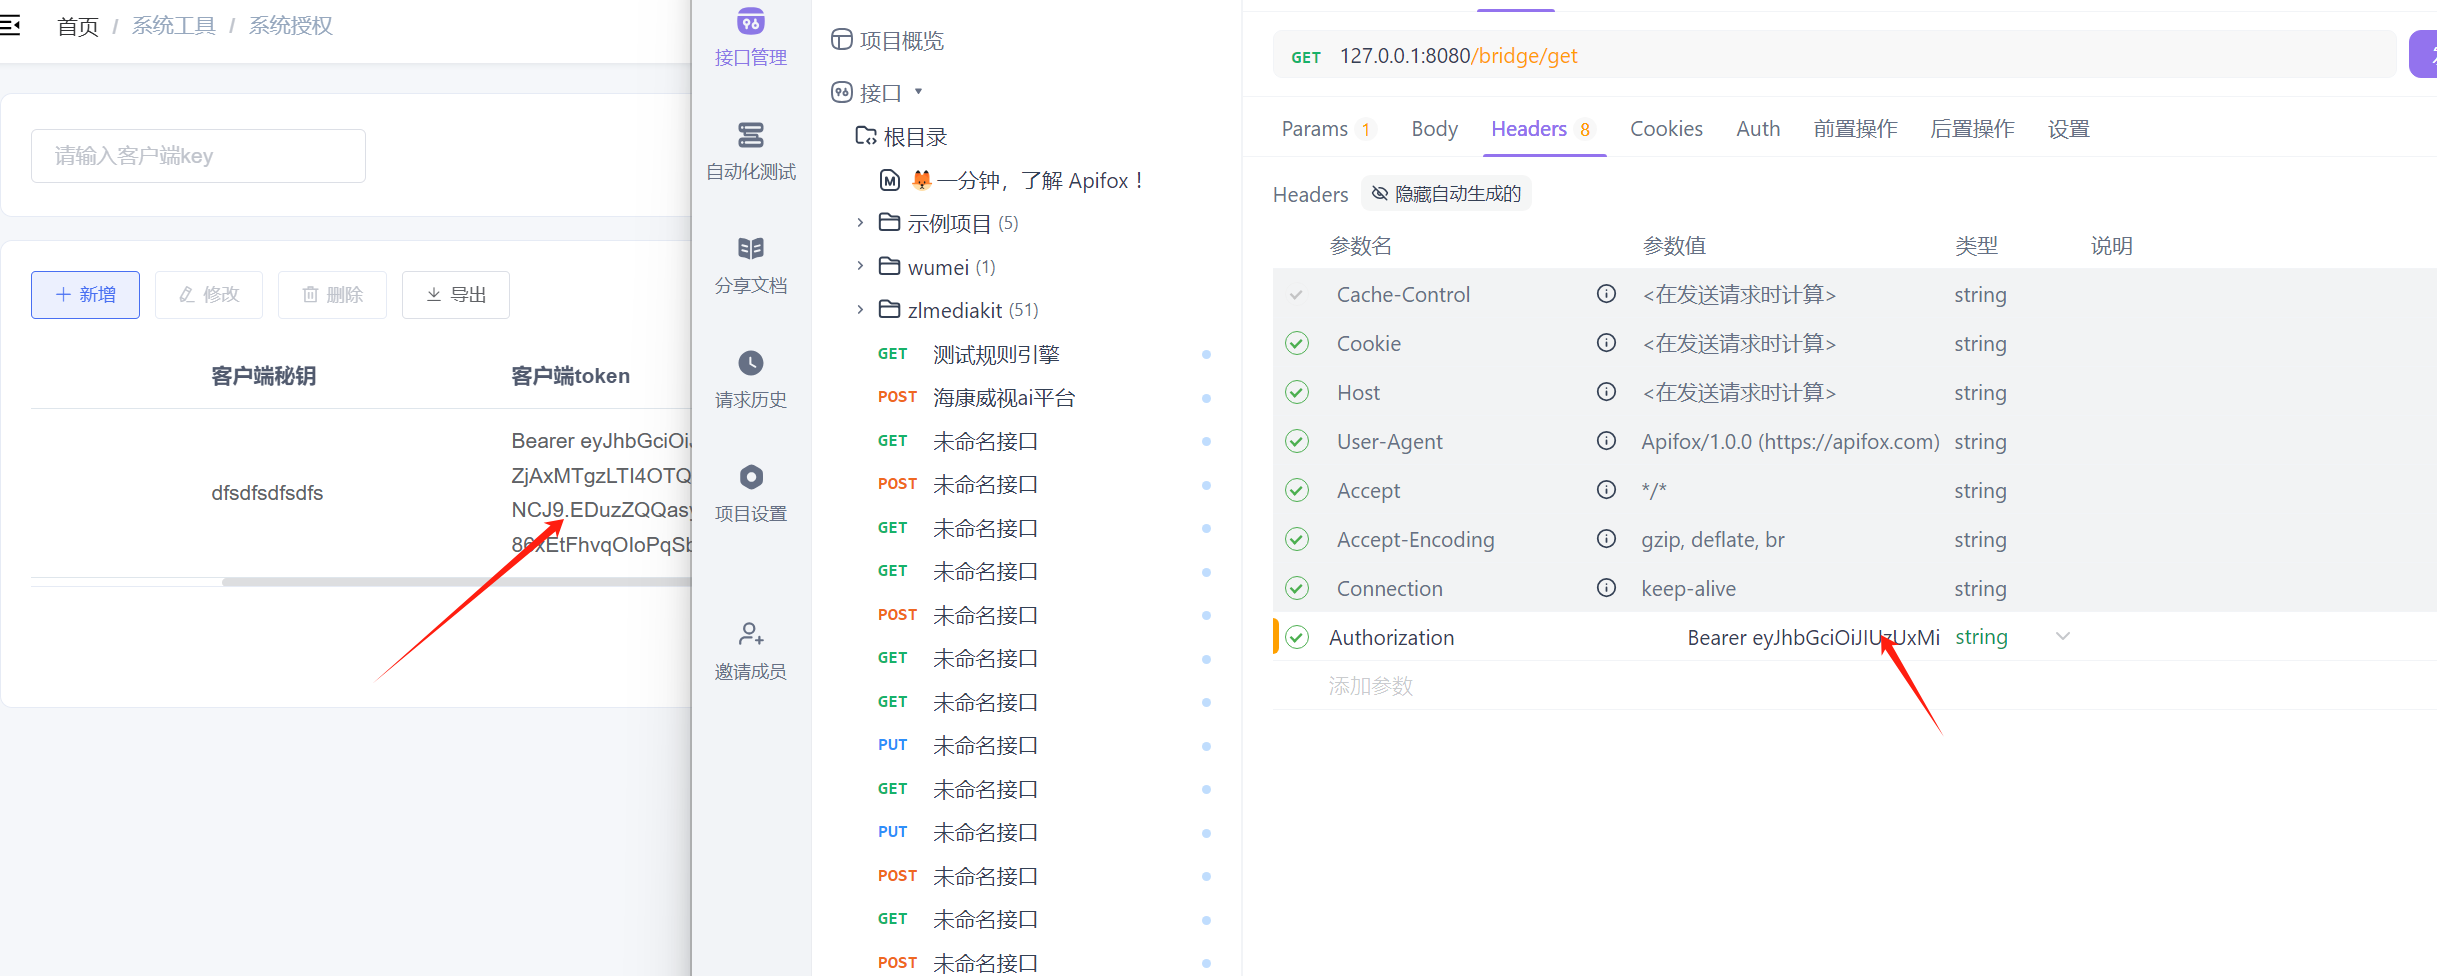Click the 隐藏自动生成的 button
The image size is (2437, 976).
click(x=1446, y=193)
